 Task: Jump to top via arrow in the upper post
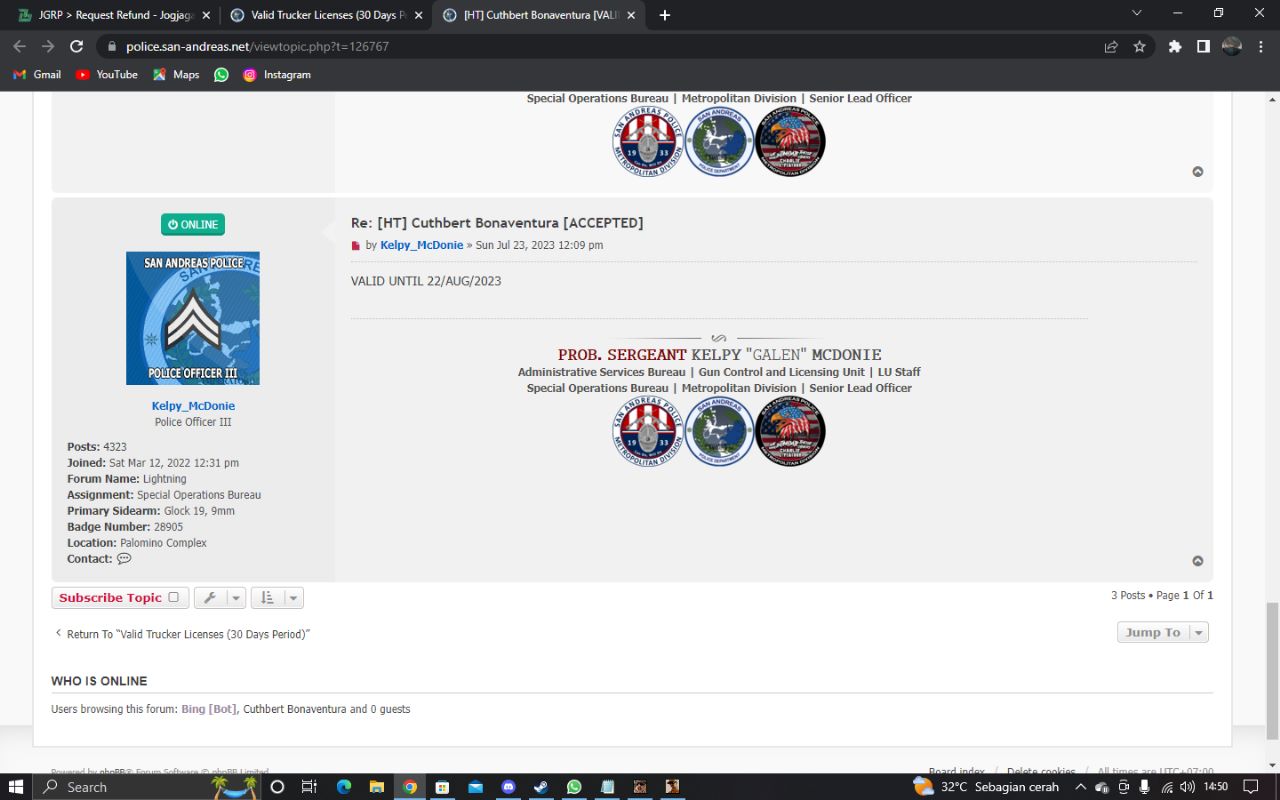click(x=1198, y=172)
